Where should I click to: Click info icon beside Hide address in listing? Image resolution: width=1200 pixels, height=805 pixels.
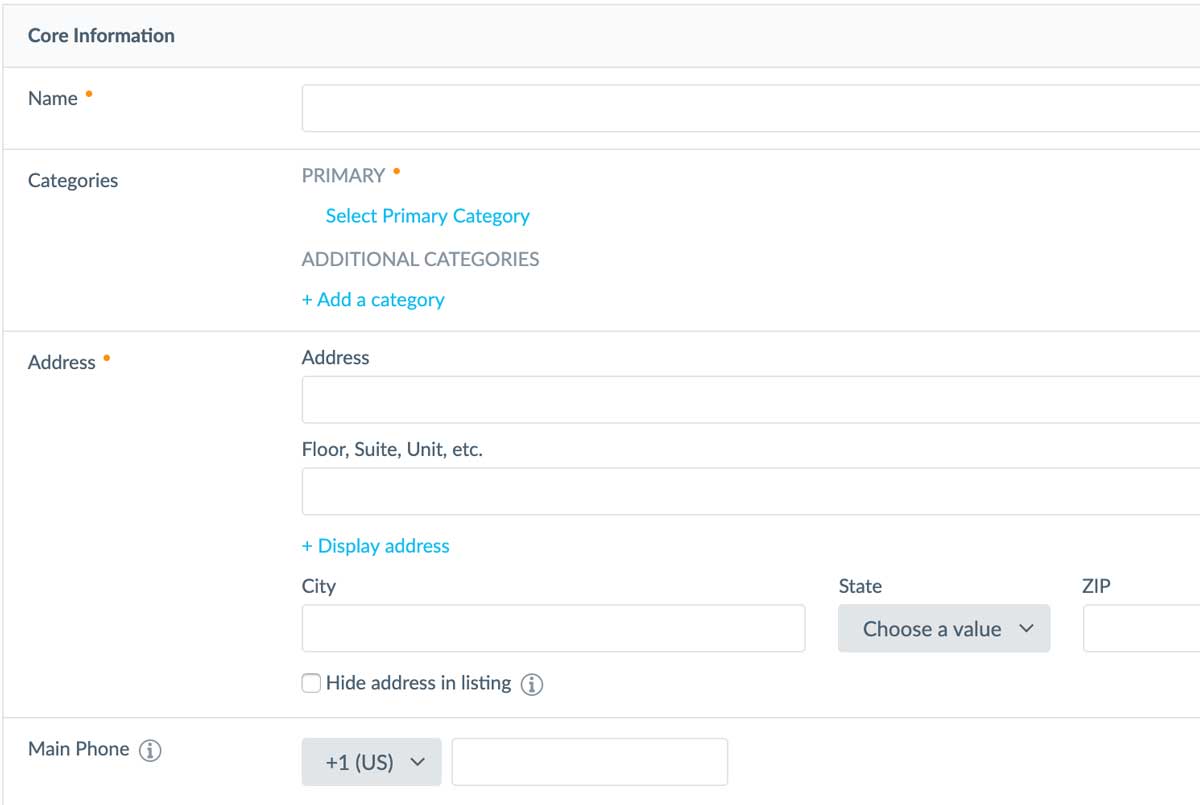tap(533, 685)
